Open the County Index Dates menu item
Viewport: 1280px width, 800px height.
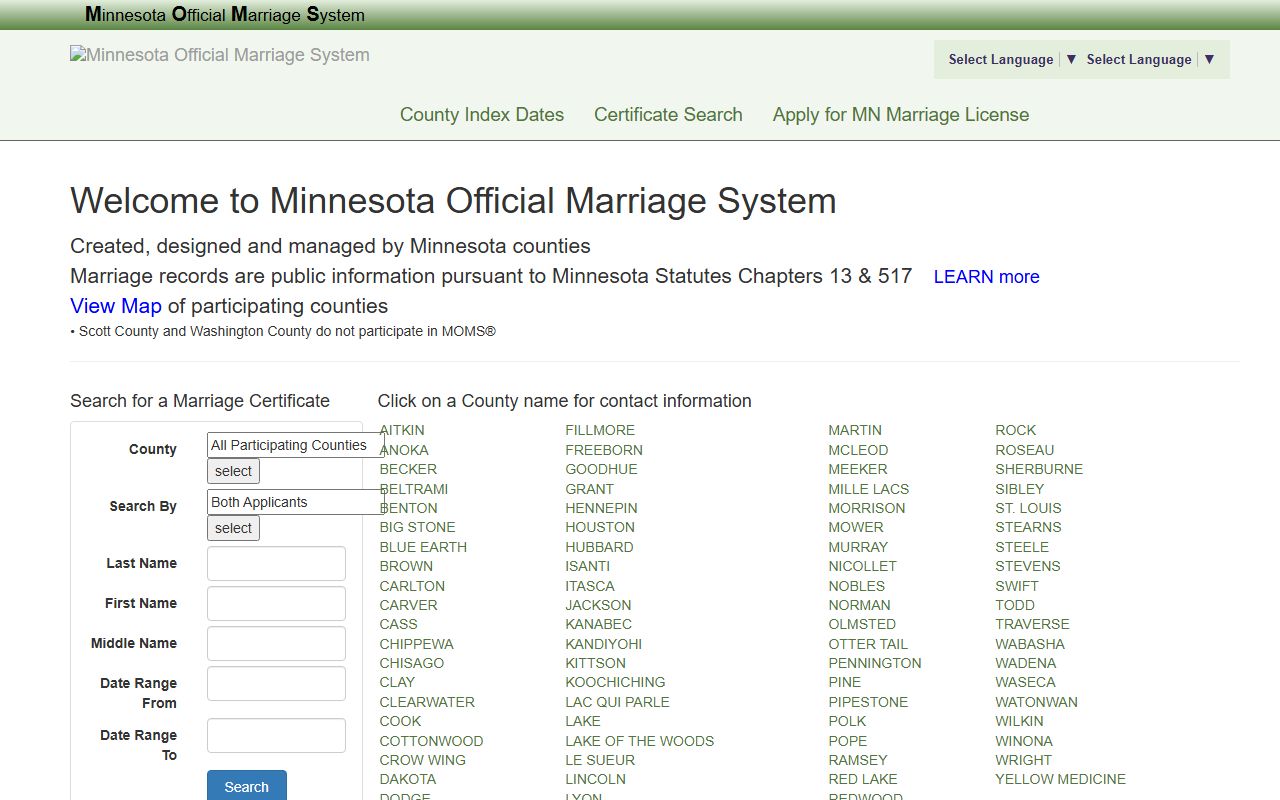pyautogui.click(x=482, y=114)
